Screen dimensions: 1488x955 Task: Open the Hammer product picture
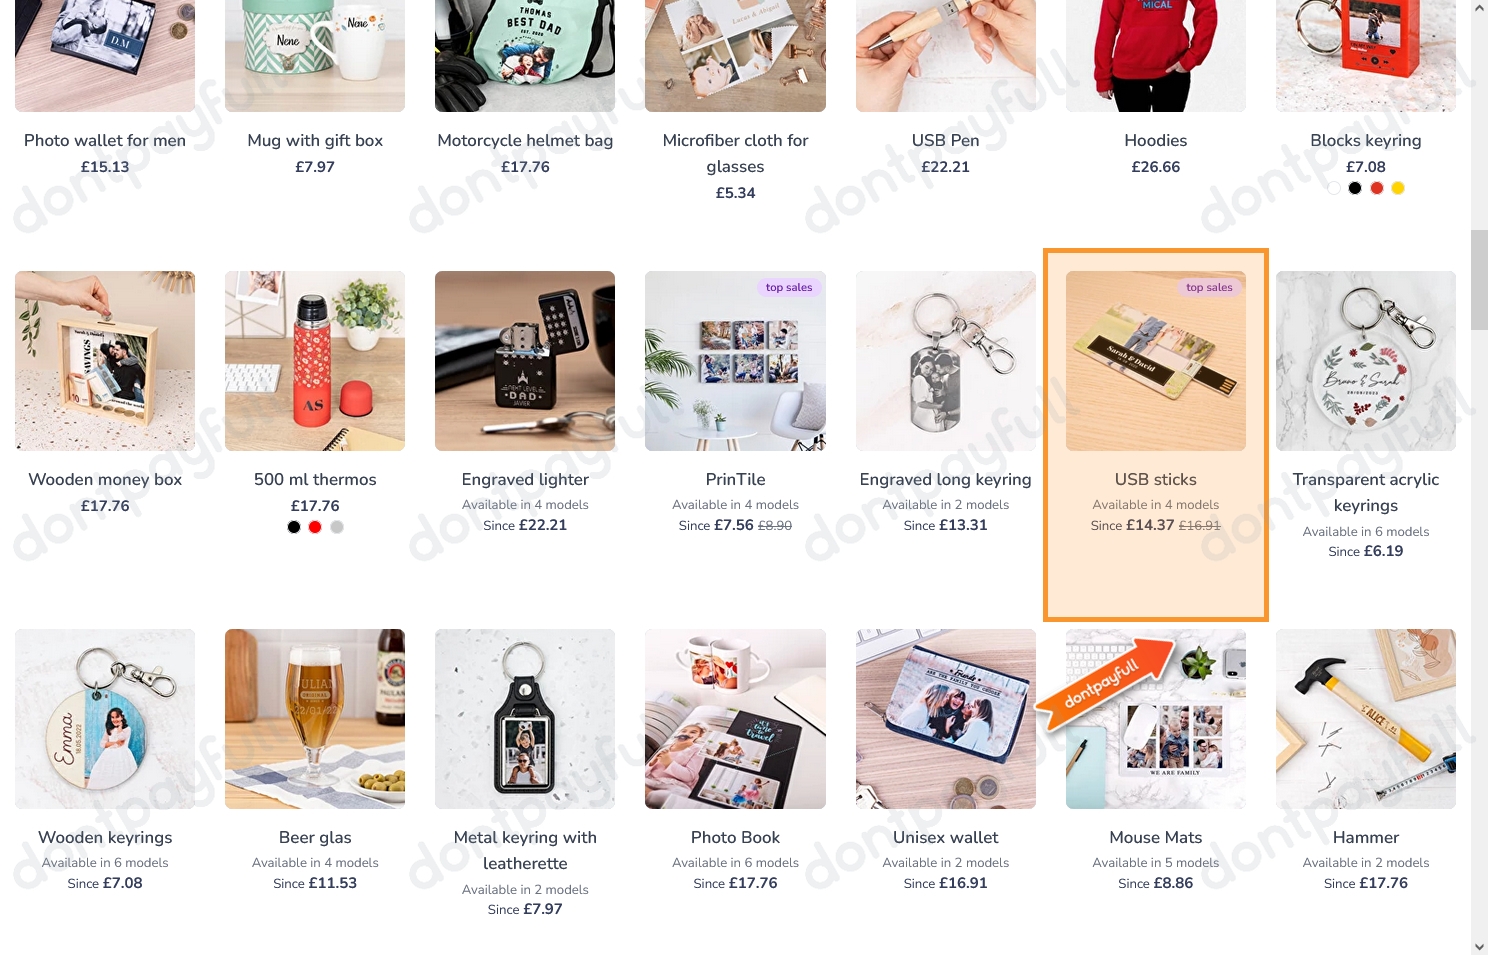[1366, 719]
